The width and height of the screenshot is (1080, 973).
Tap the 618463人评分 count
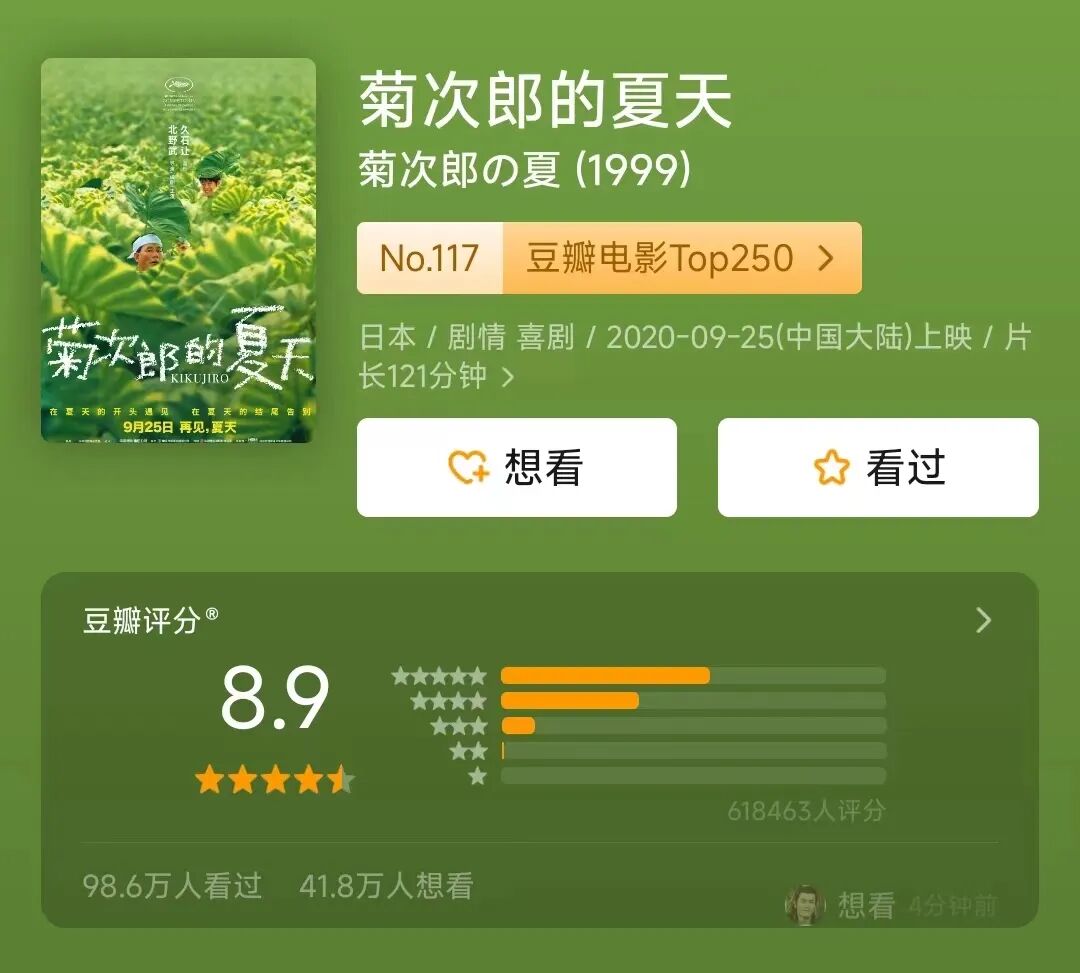click(806, 810)
